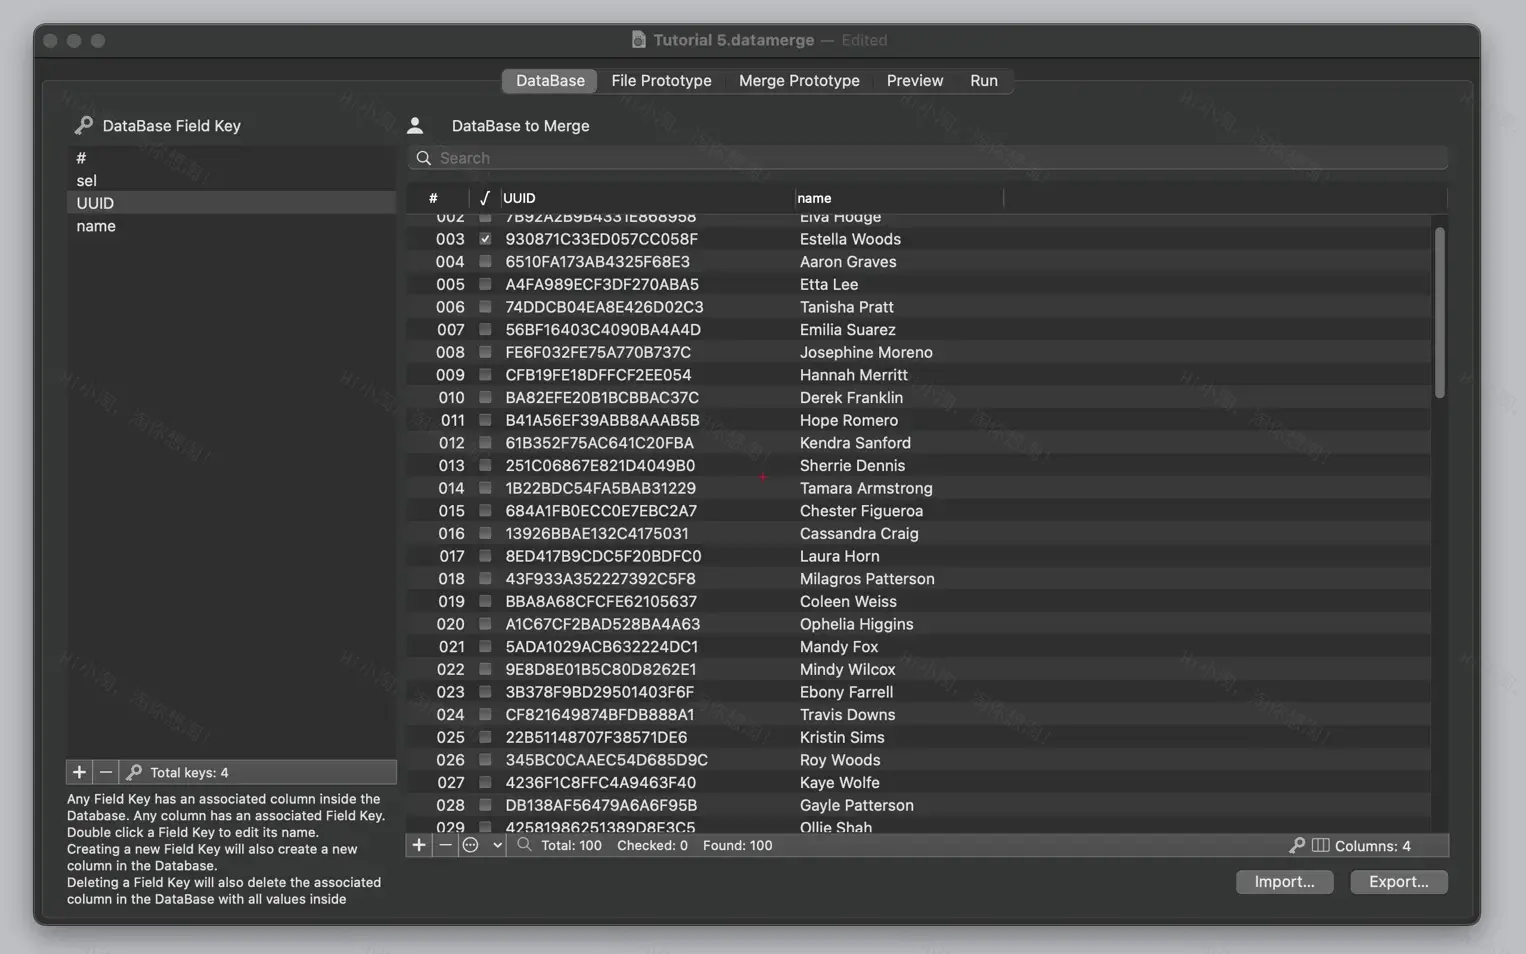Click the remove Field Key minus icon
Screen dimensions: 1526x954
click(x=105, y=772)
